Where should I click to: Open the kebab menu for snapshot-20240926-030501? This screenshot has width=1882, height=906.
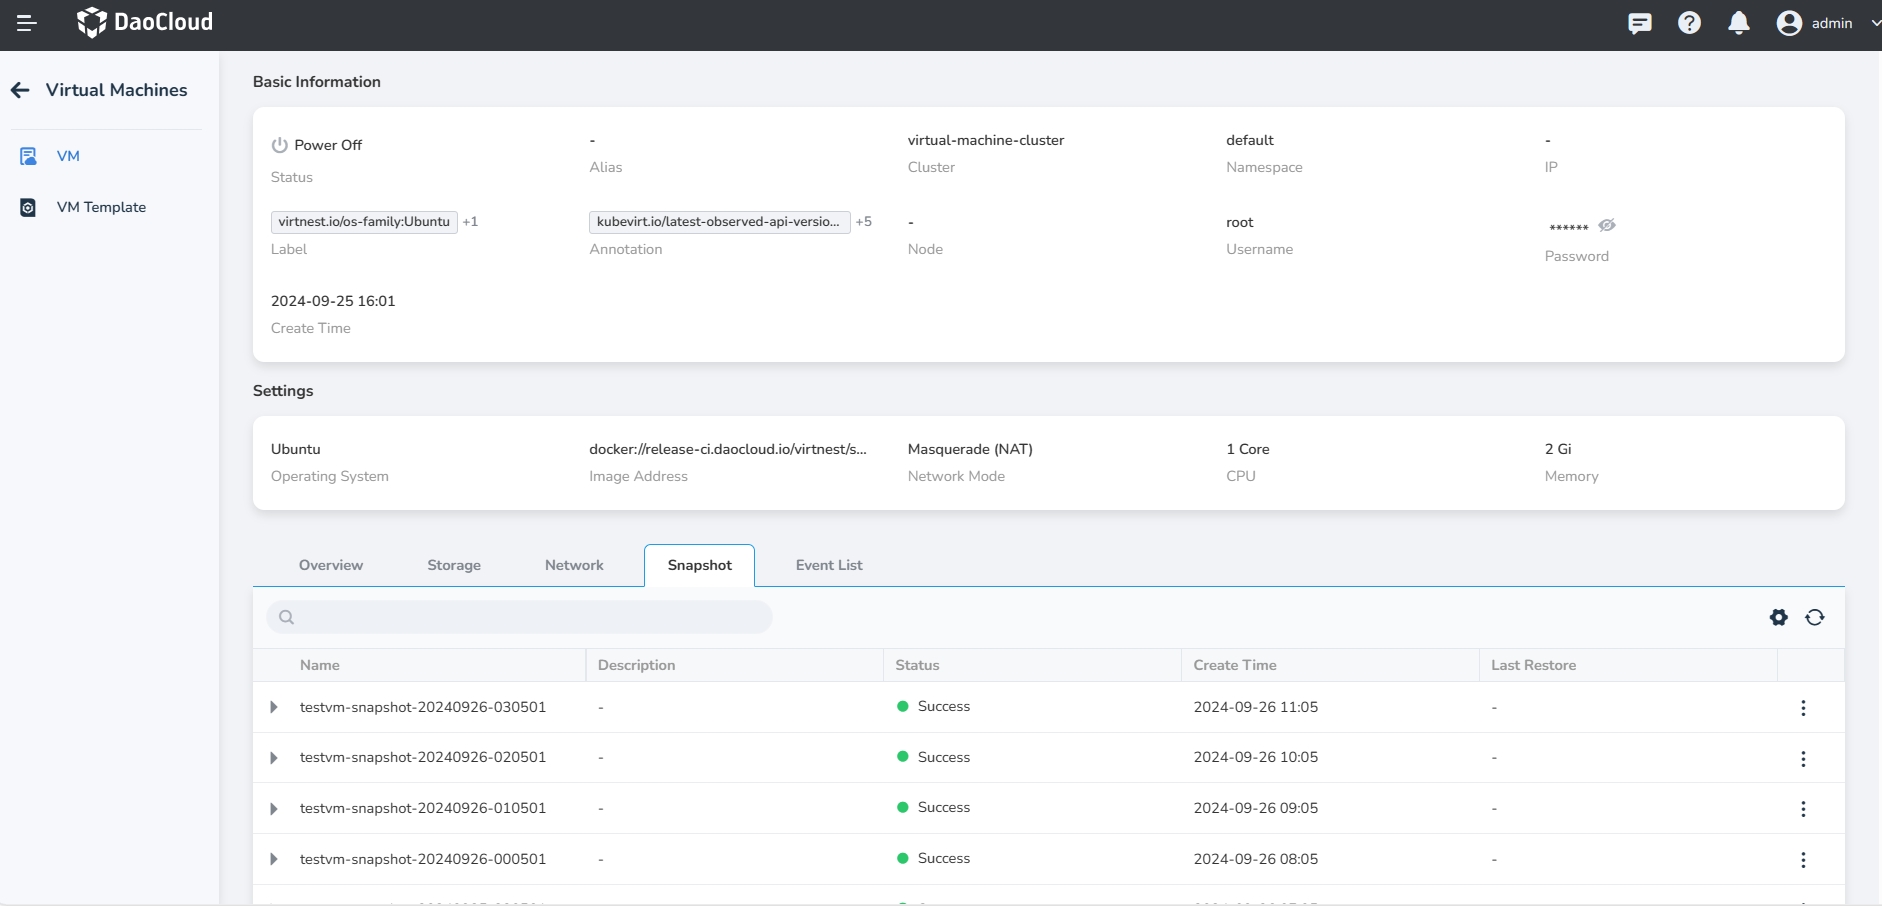coord(1803,708)
